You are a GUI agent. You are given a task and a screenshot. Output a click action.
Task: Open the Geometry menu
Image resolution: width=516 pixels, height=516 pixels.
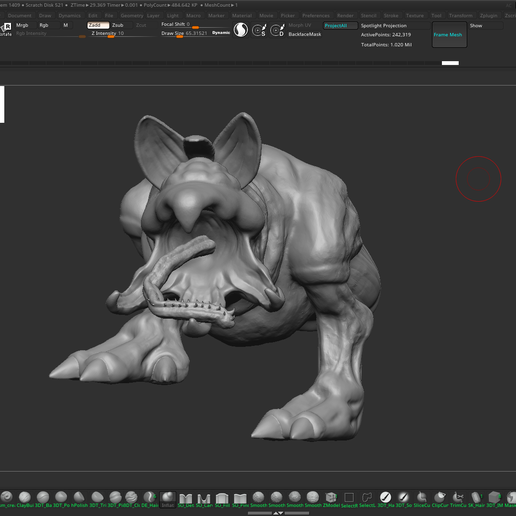(x=132, y=16)
